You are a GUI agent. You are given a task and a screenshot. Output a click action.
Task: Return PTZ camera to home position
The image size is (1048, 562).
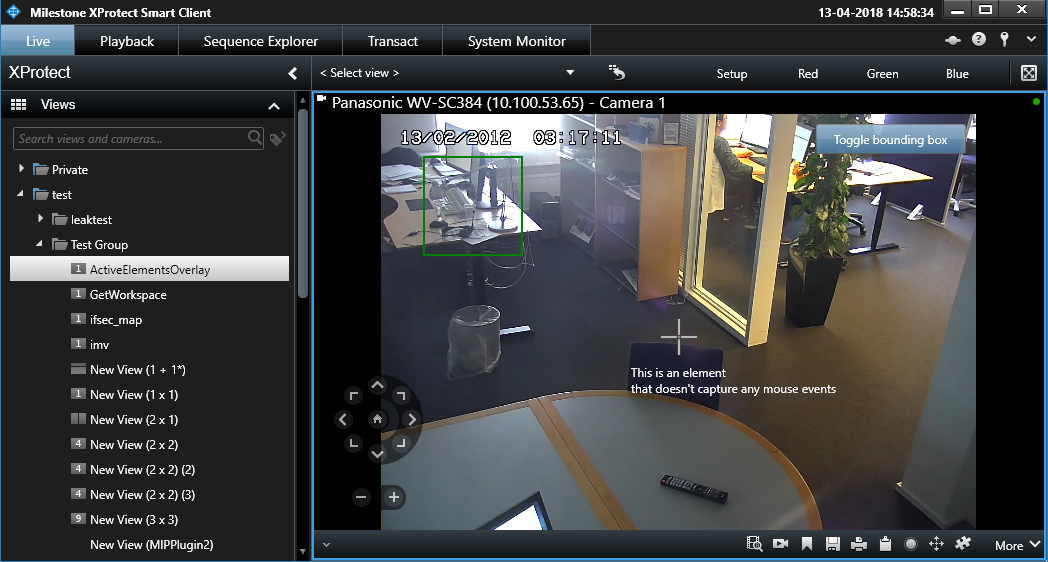tap(378, 419)
